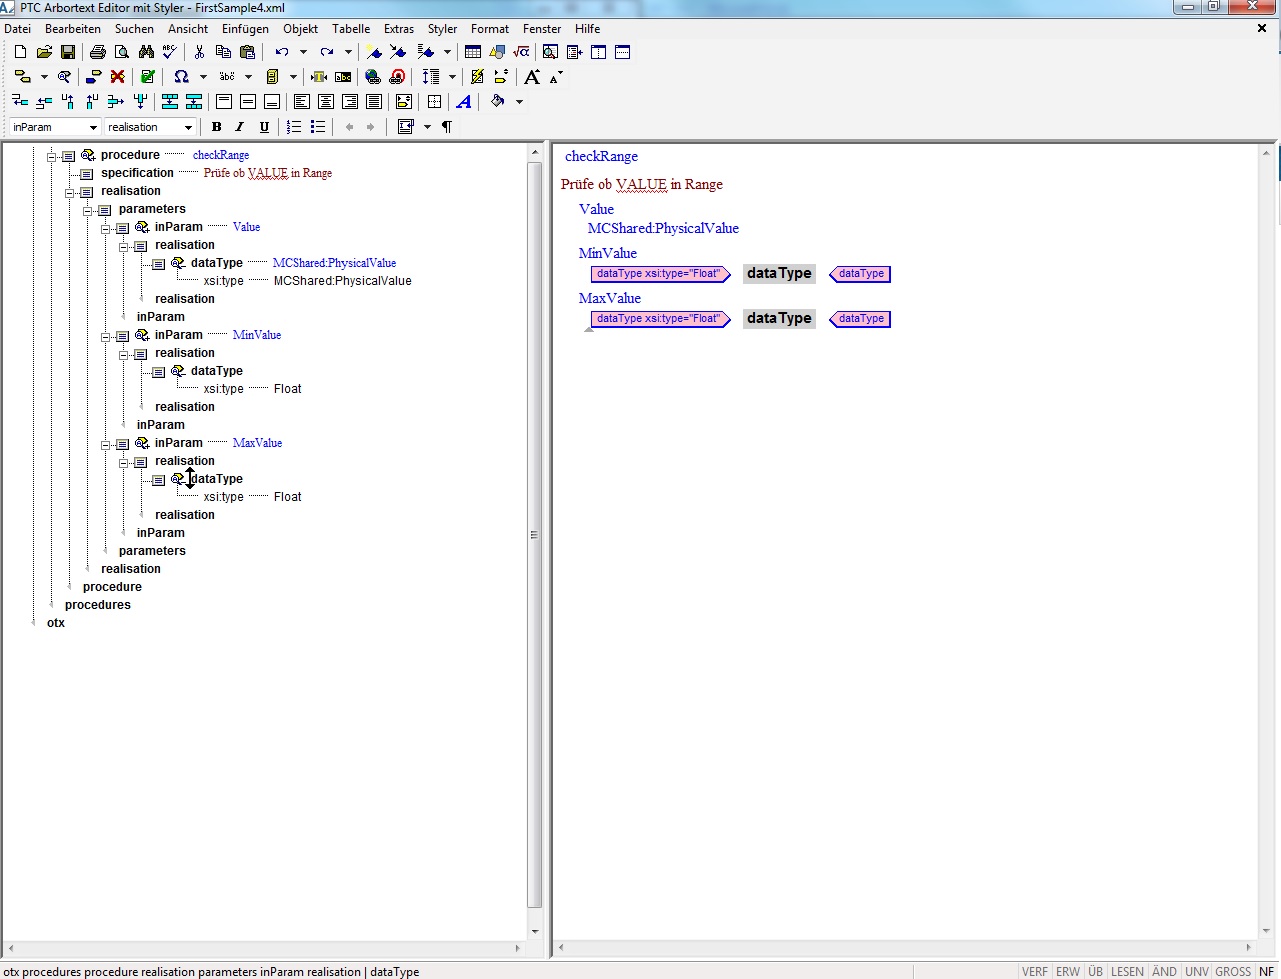
Task: Open the Tabelle menu
Action: pyautogui.click(x=351, y=28)
